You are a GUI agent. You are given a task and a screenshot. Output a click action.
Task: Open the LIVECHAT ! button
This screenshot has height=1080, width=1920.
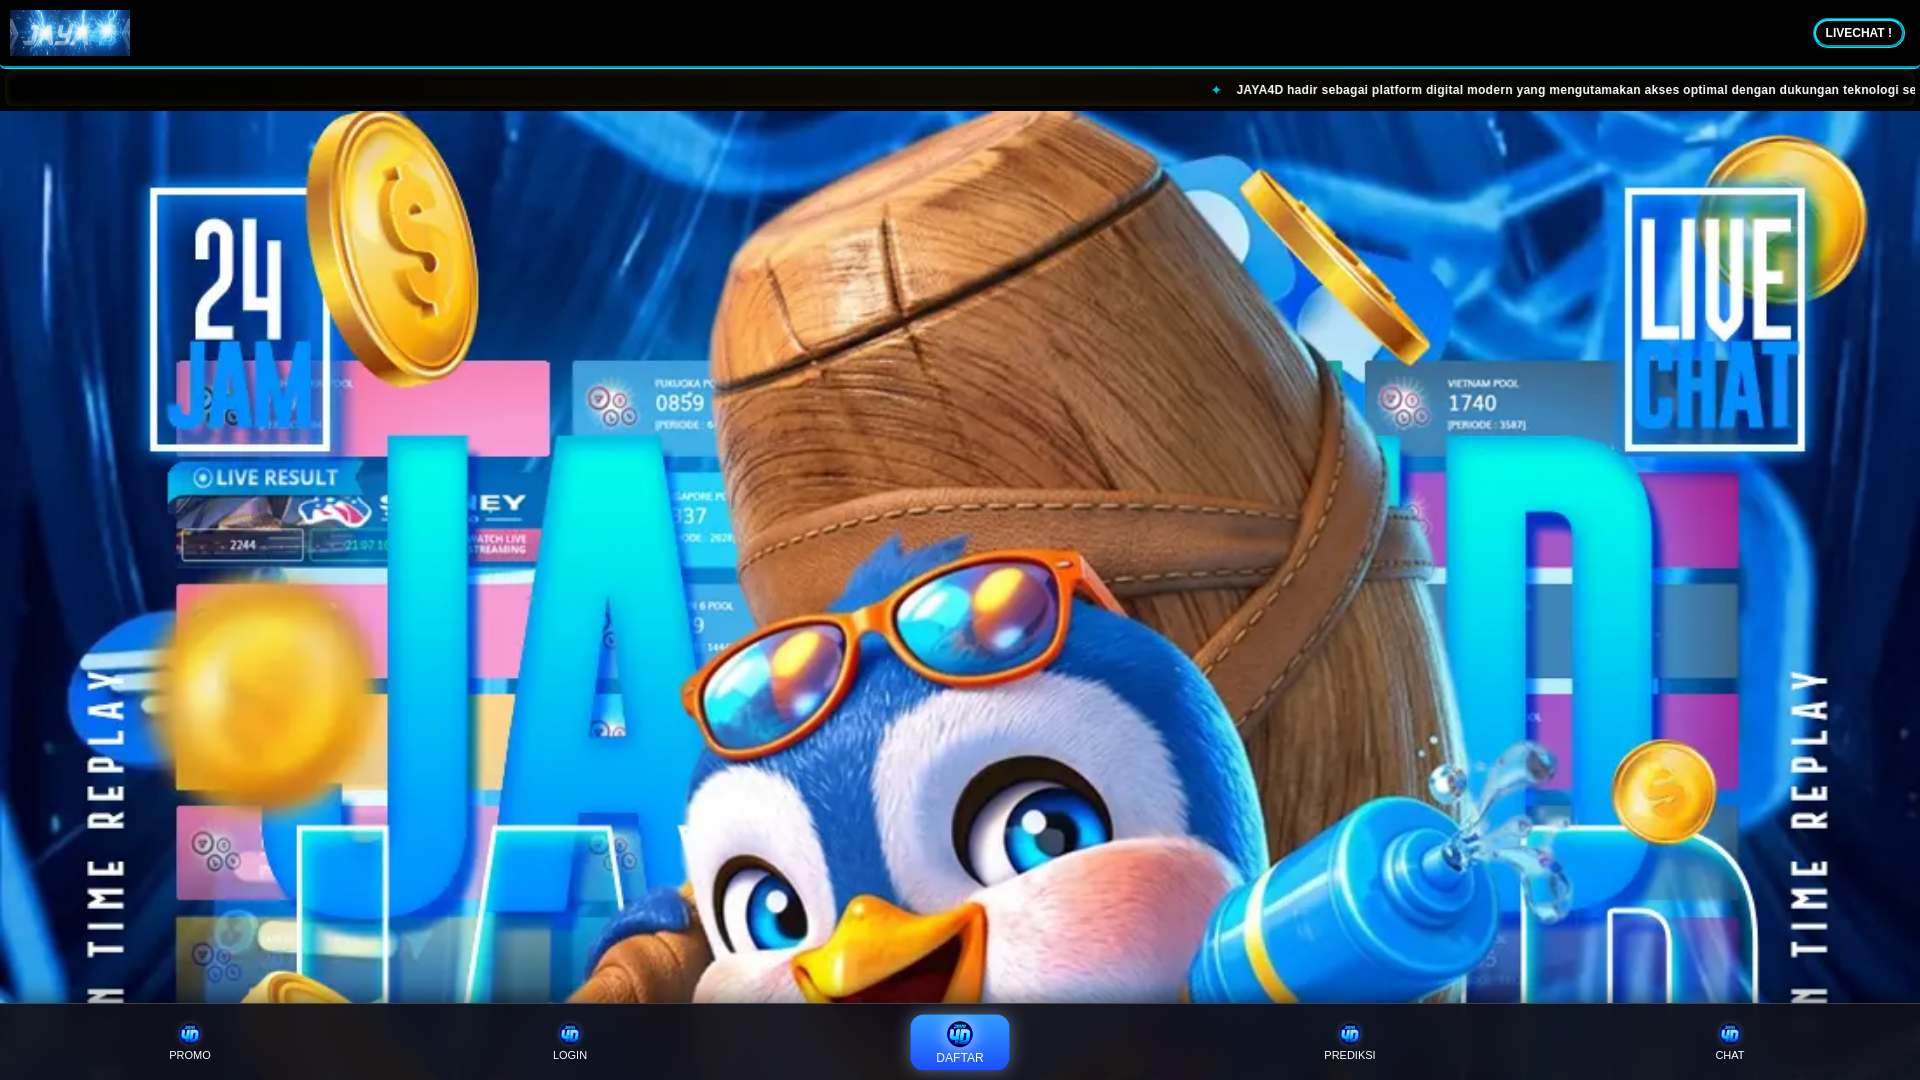pyautogui.click(x=1858, y=33)
